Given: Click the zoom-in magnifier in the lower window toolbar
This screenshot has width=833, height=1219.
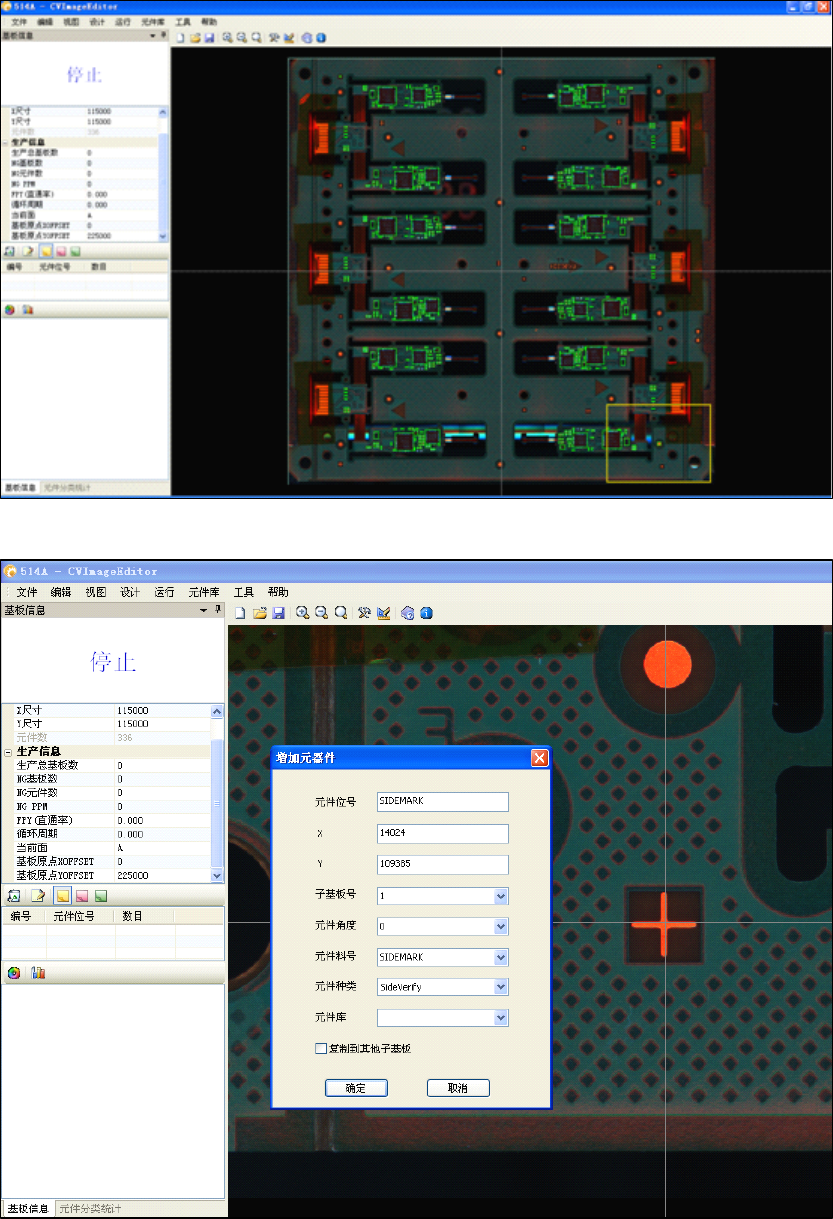Looking at the screenshot, I should pos(302,613).
